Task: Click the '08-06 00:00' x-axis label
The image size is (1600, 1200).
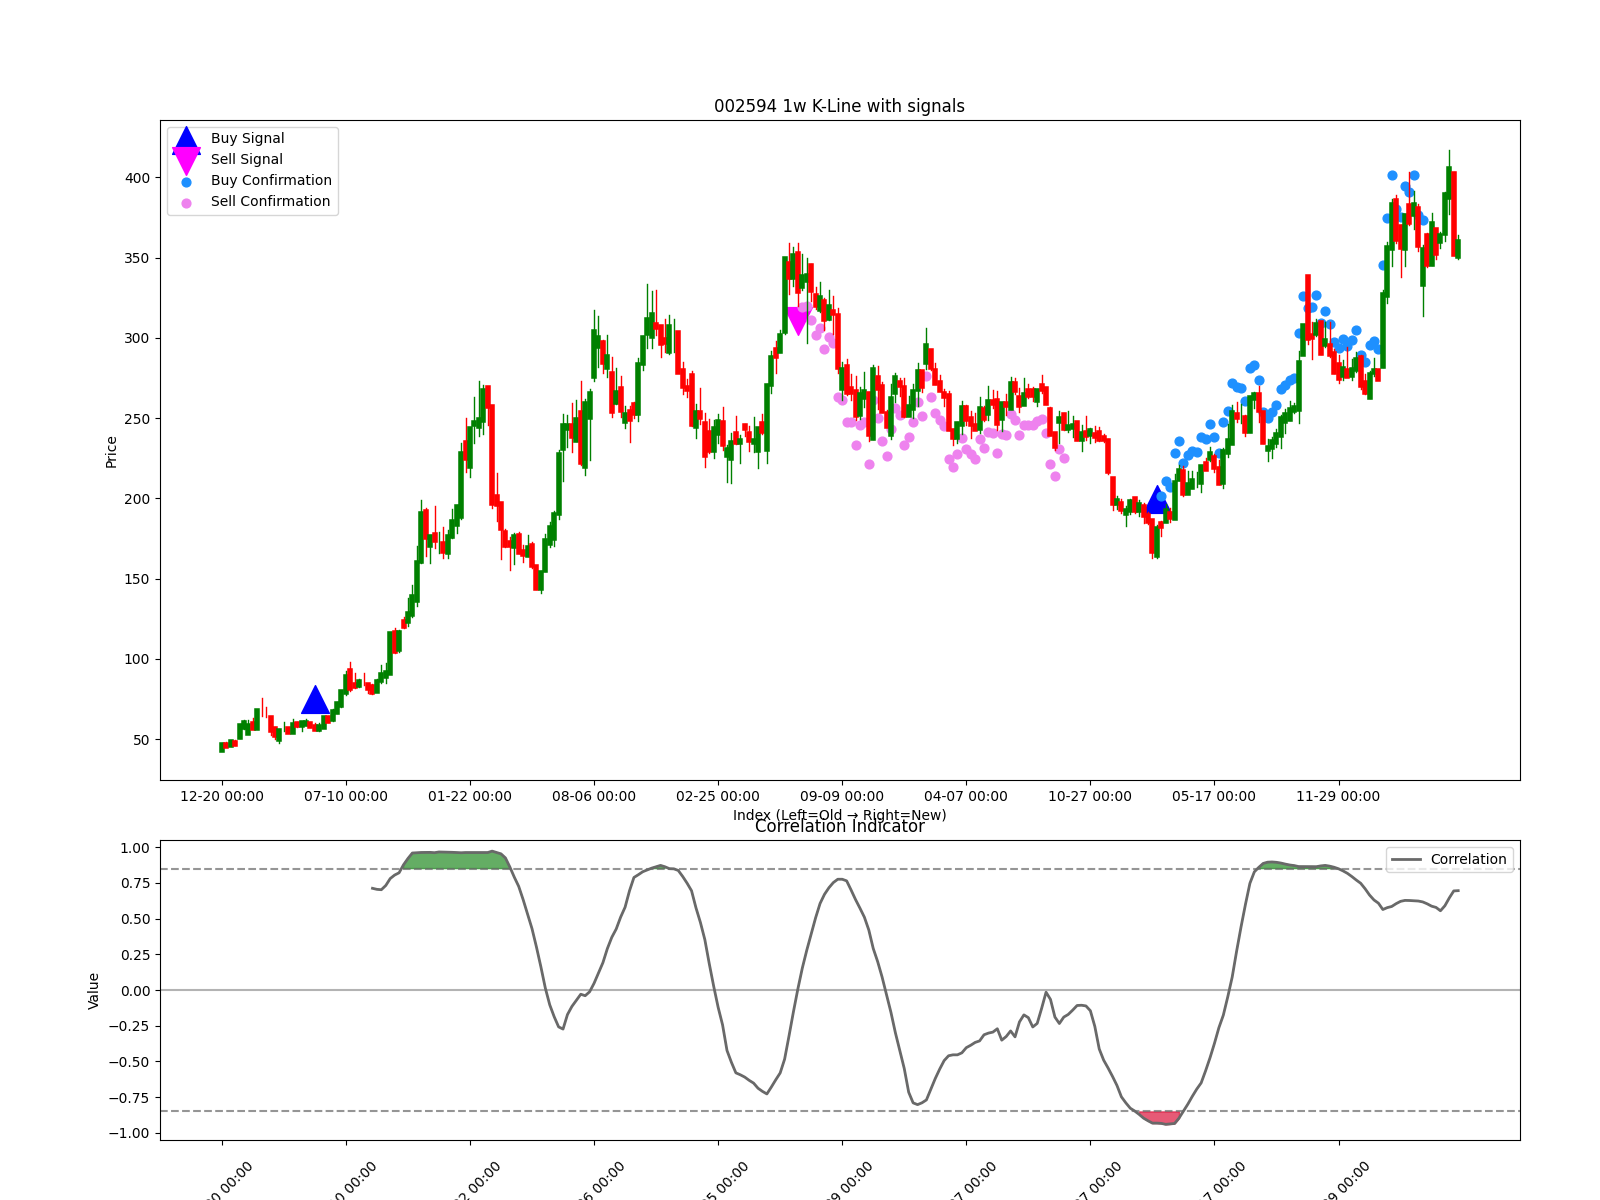Action: click(x=594, y=796)
